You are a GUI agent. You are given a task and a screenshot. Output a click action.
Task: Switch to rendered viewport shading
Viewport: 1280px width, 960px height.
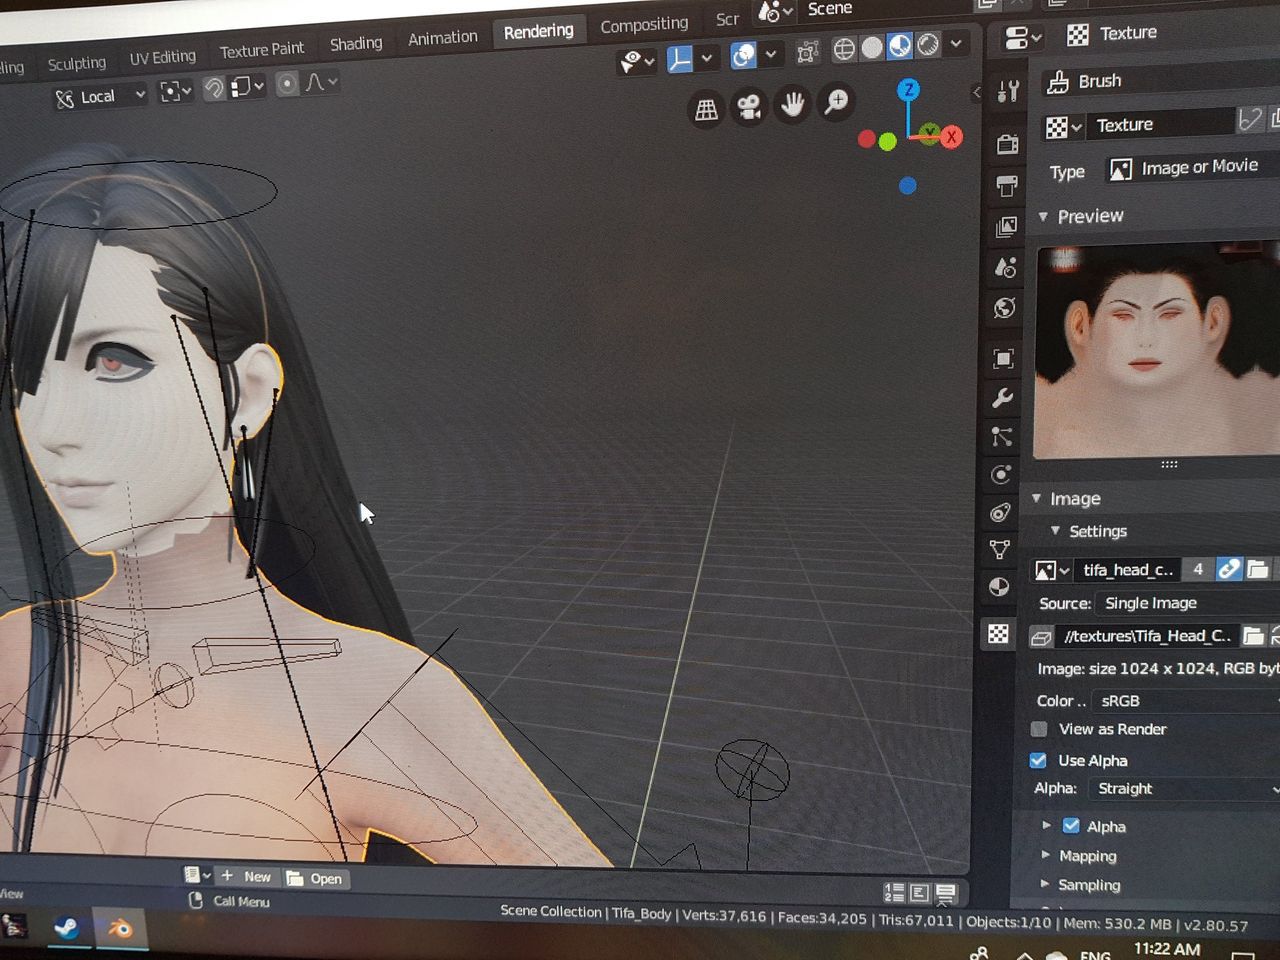click(x=928, y=45)
